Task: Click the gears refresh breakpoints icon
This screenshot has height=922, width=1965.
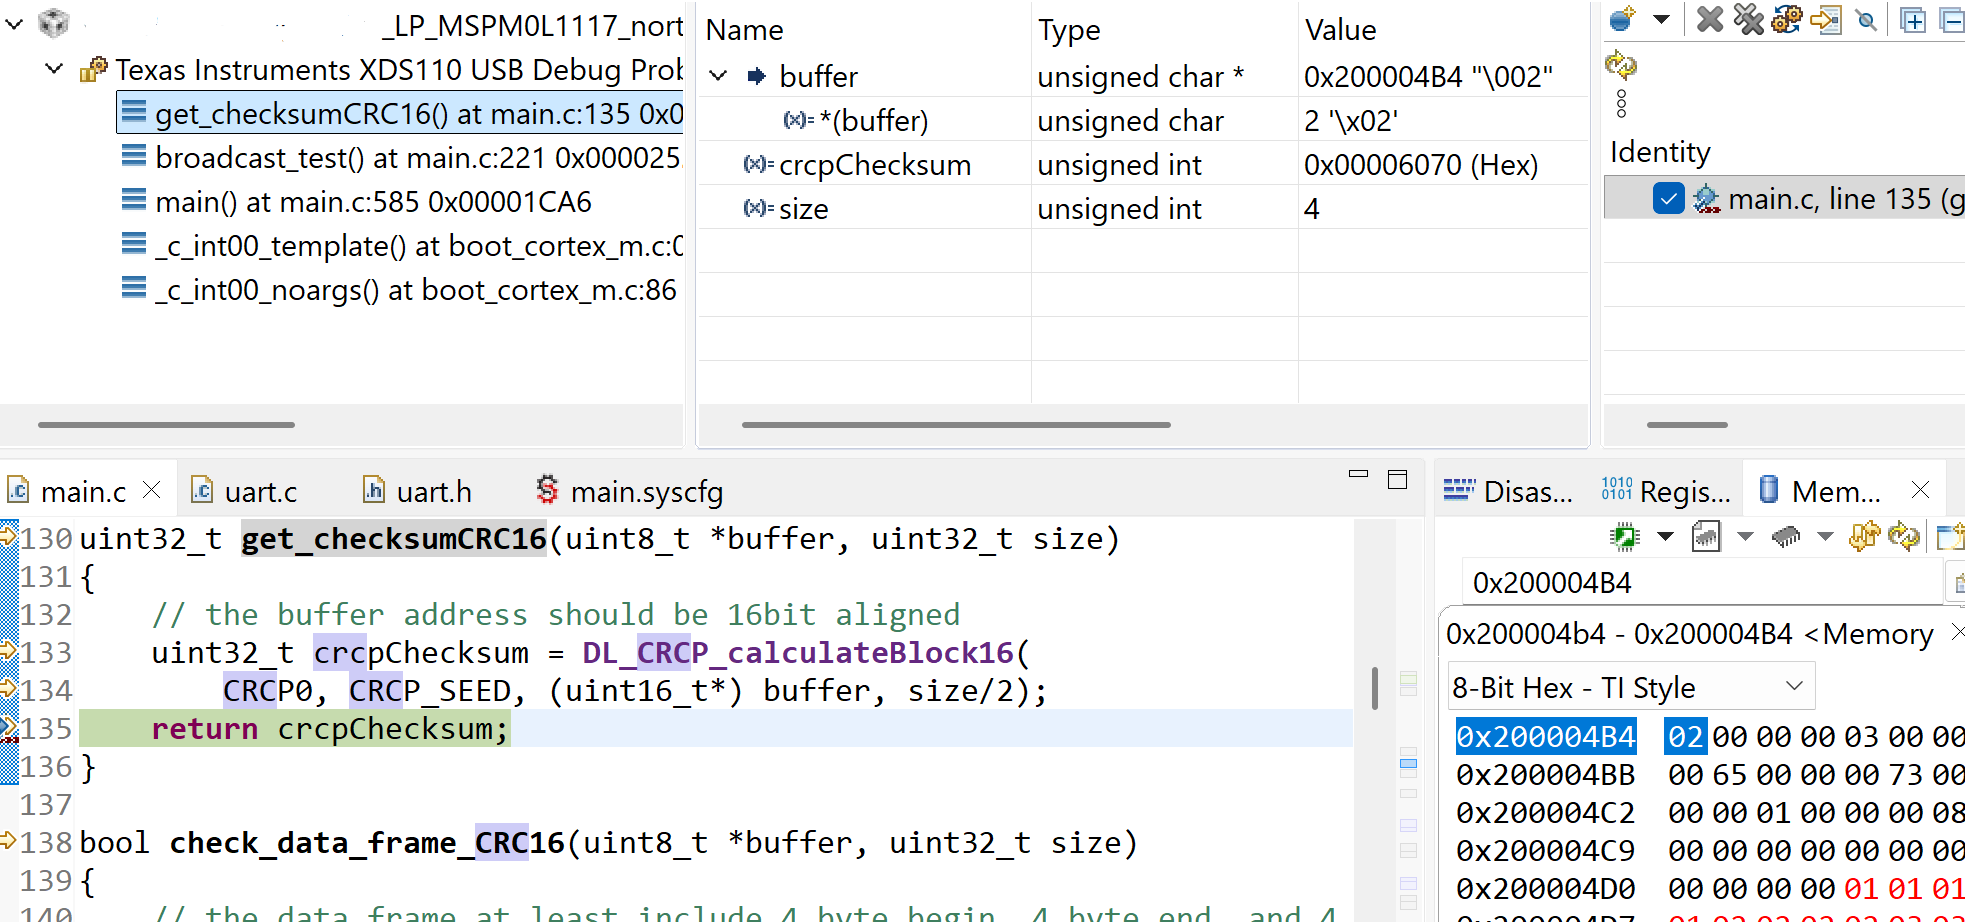Action: [x=1786, y=19]
